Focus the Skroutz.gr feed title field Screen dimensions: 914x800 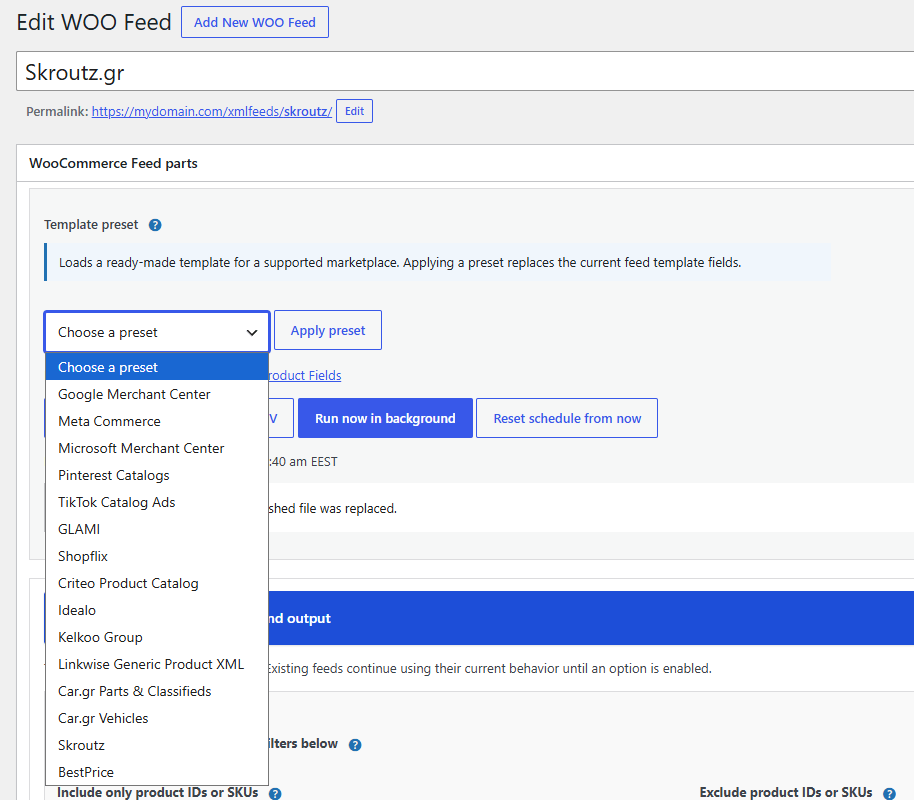coord(465,71)
